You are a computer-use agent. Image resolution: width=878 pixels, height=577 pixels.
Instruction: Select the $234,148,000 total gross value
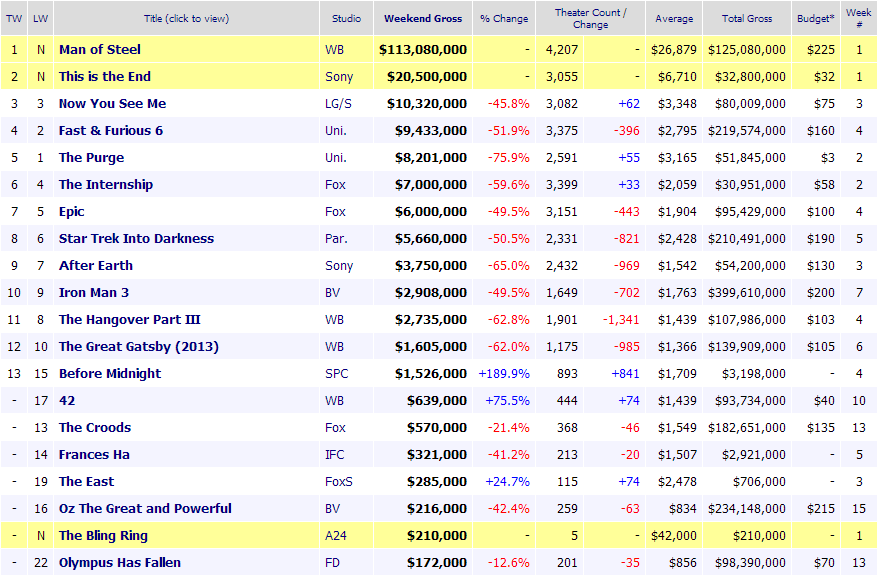pos(747,509)
